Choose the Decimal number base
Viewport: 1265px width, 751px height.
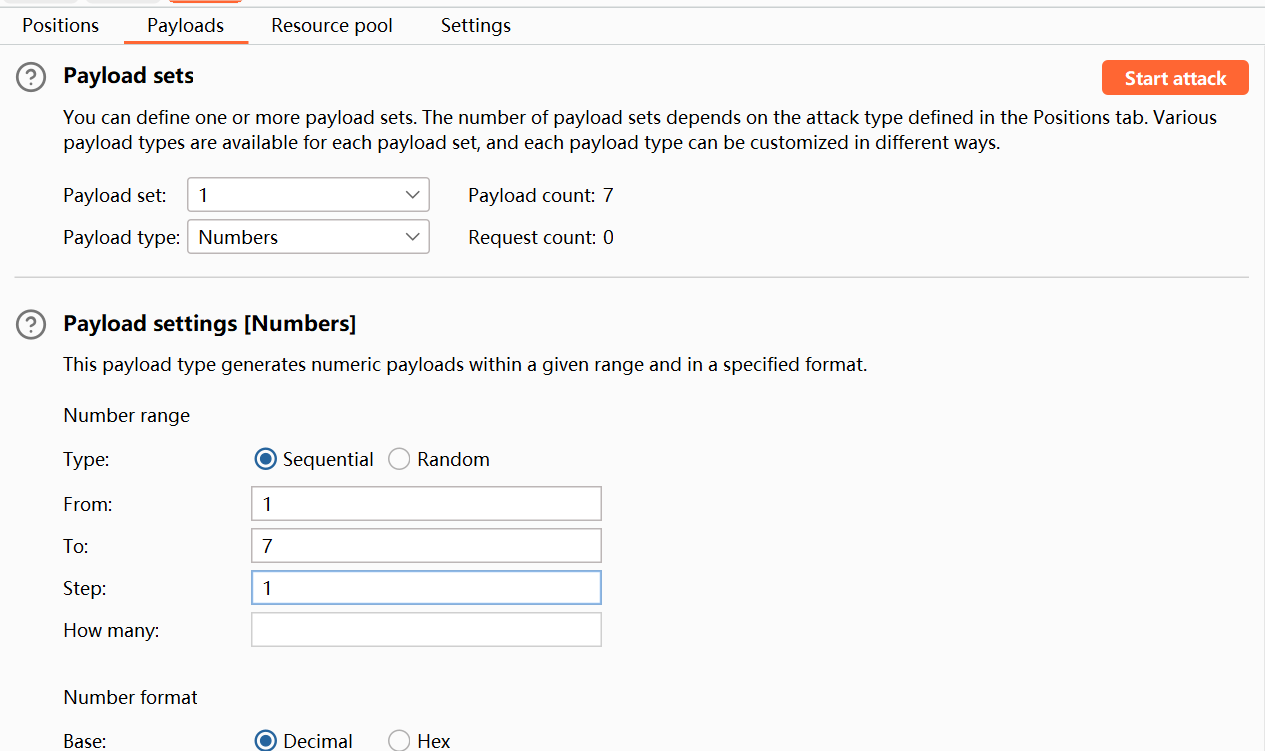tap(266, 740)
